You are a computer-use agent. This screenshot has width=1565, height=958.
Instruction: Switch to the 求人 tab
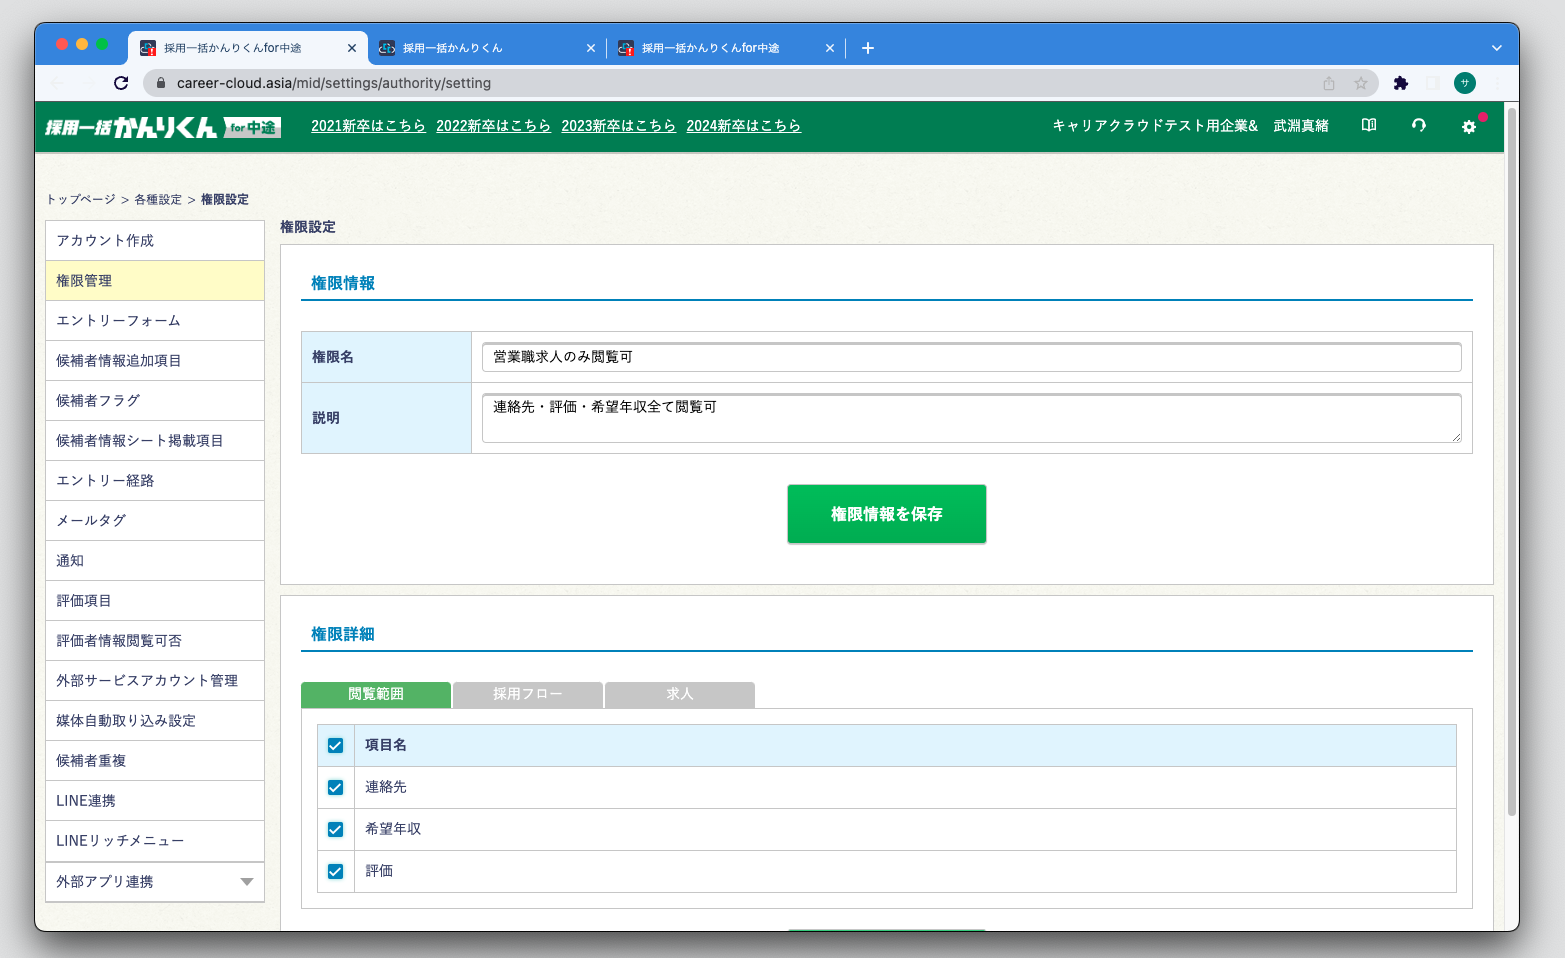(x=679, y=694)
